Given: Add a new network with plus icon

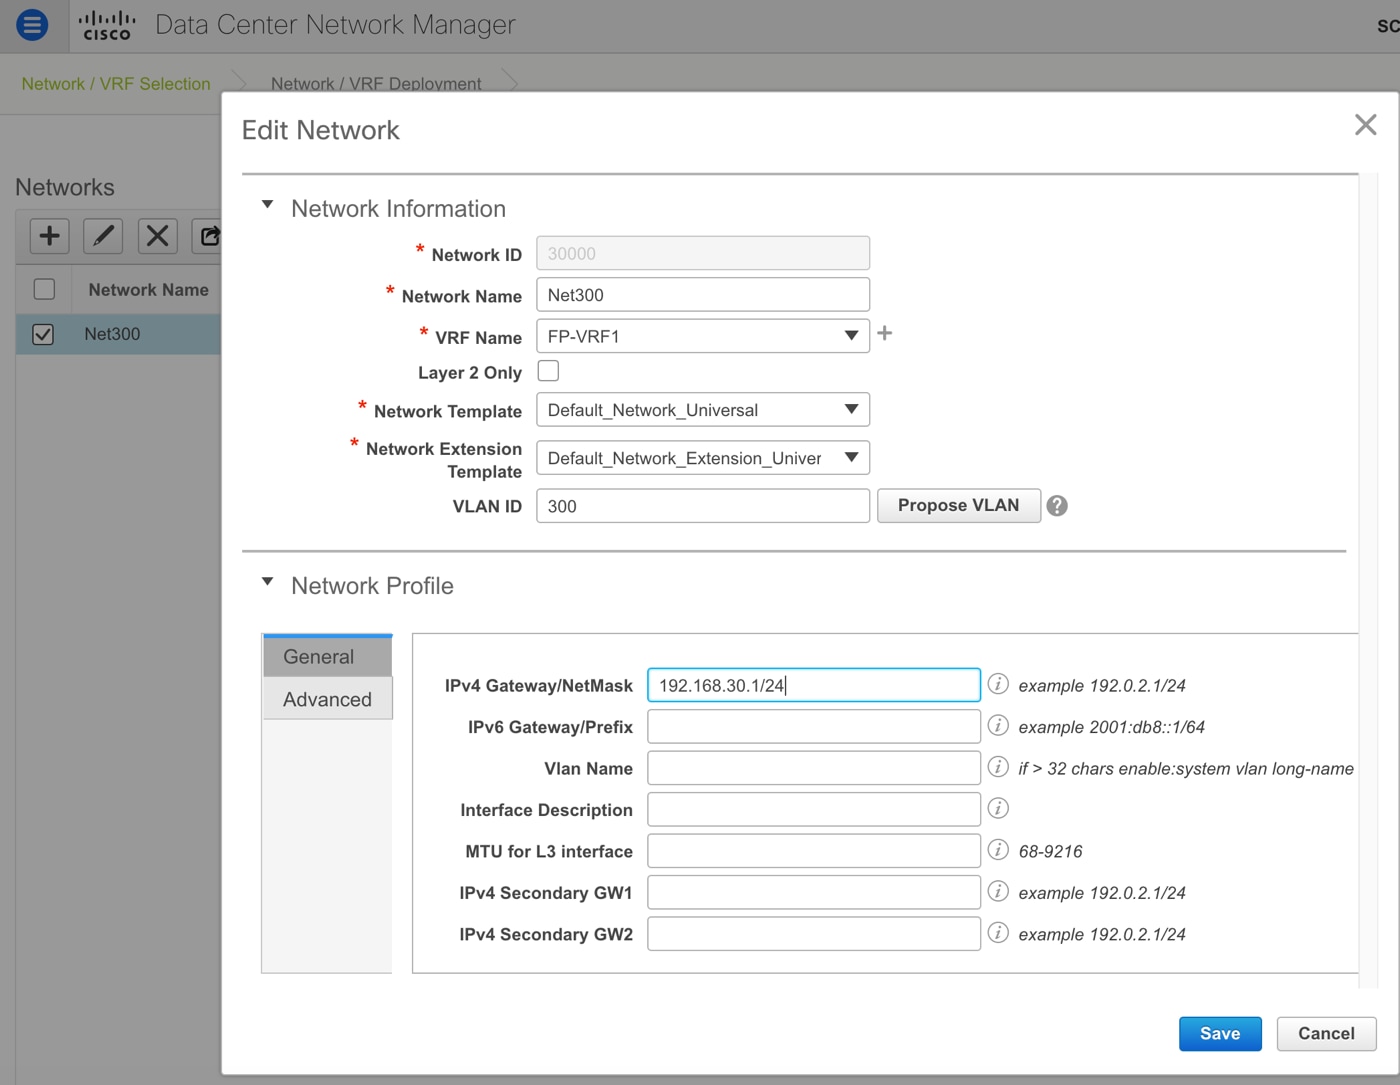Looking at the screenshot, I should pos(49,236).
